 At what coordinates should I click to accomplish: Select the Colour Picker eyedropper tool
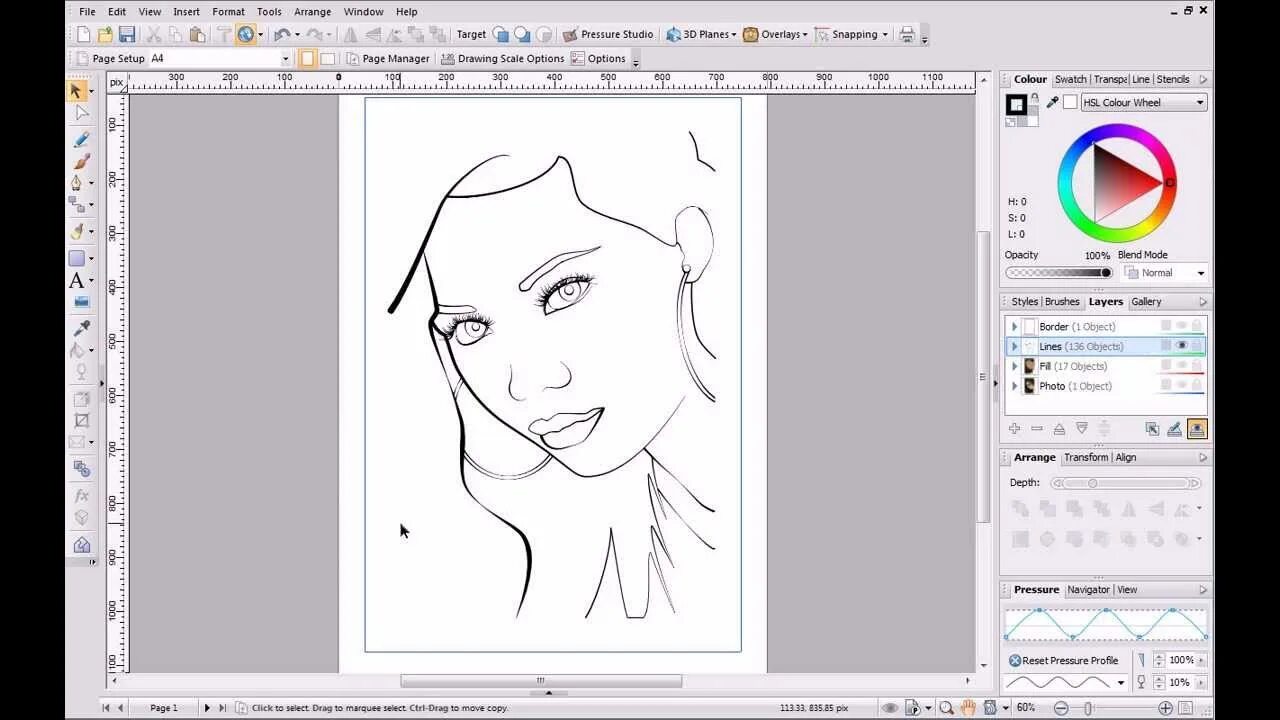[x=81, y=327]
